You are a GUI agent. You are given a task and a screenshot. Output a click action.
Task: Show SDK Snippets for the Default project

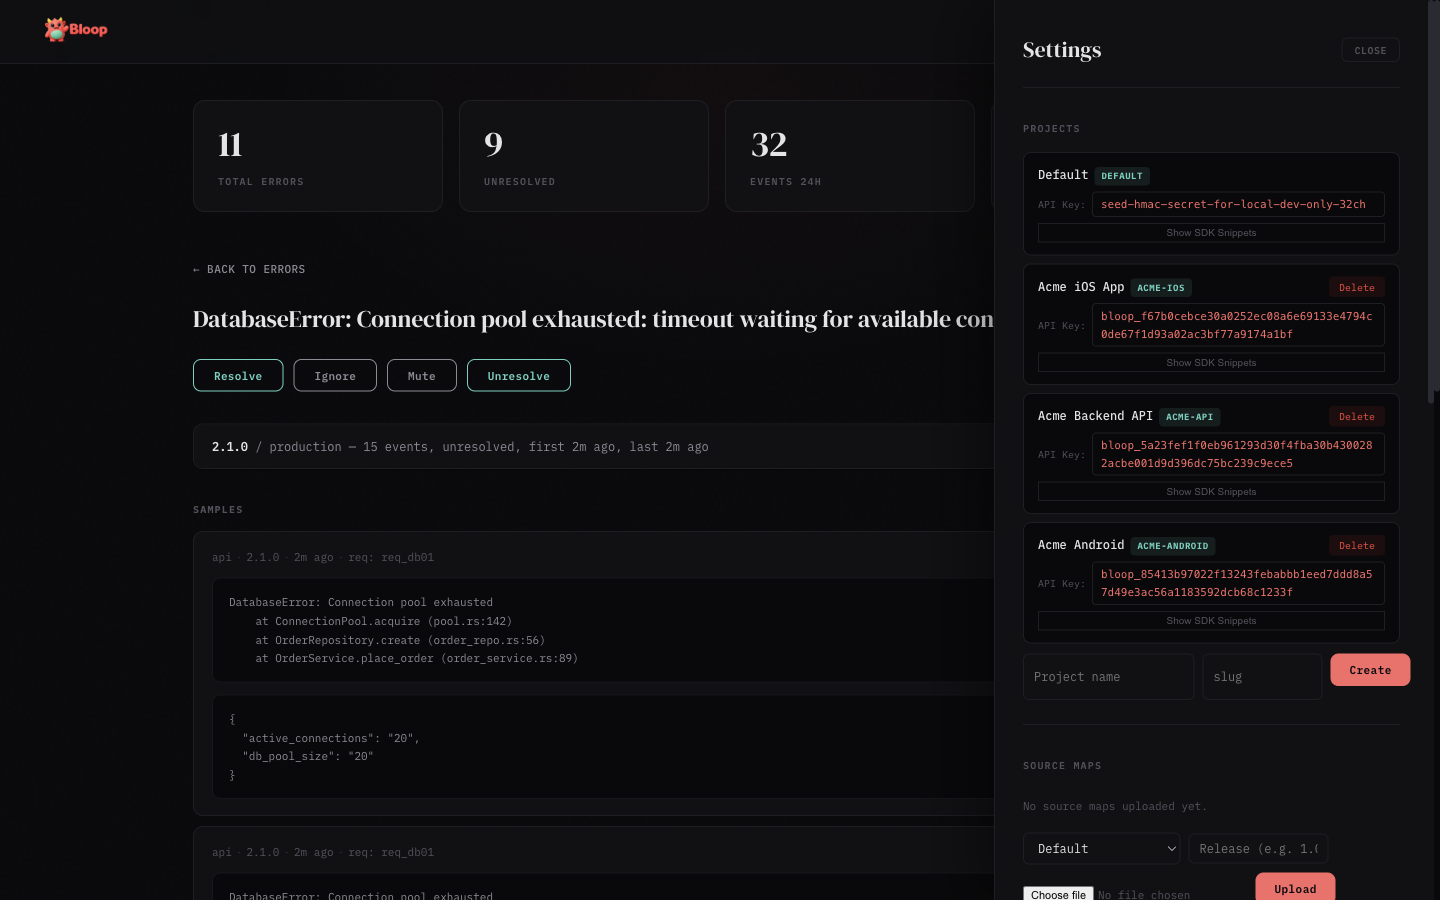(x=1211, y=232)
